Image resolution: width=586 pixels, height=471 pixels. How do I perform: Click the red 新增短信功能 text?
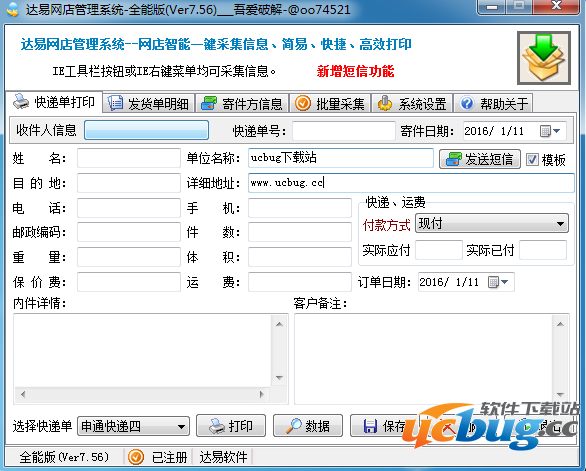[355, 71]
